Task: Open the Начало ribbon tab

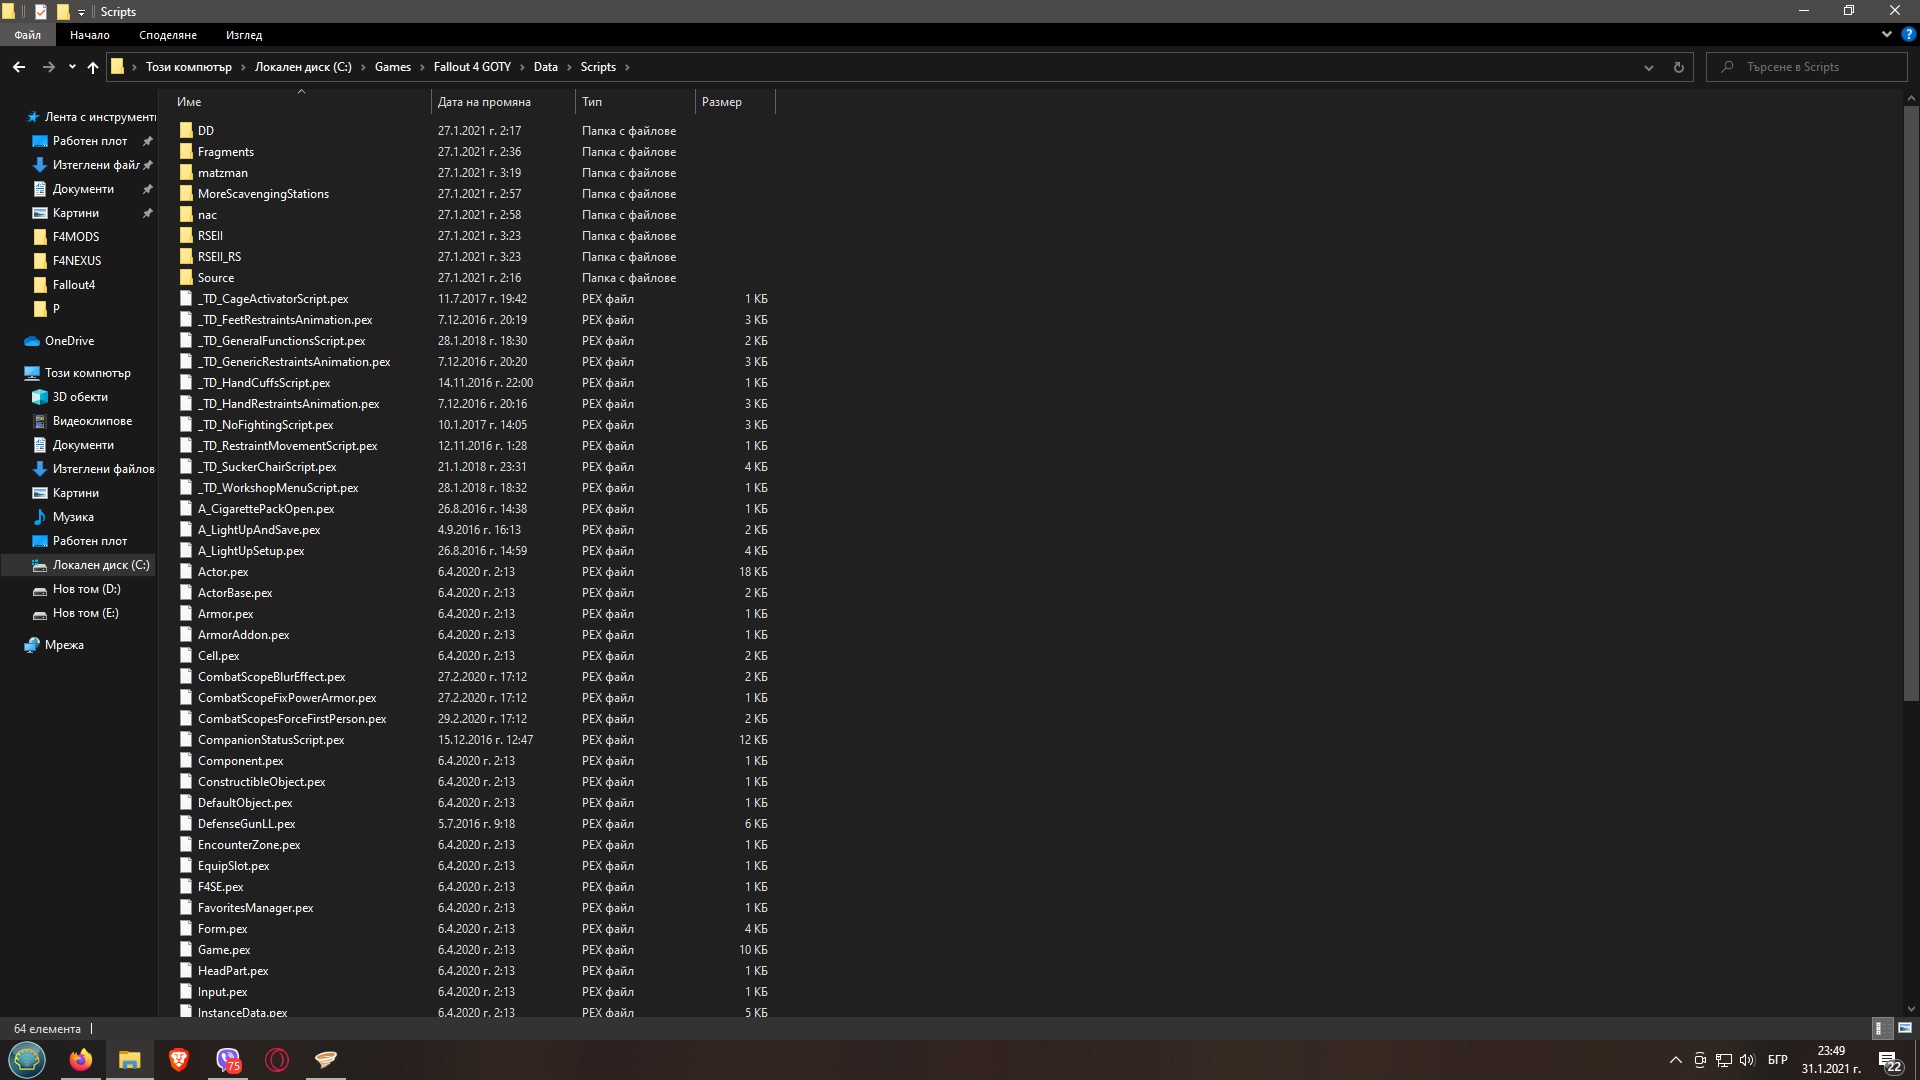Action: (89, 35)
